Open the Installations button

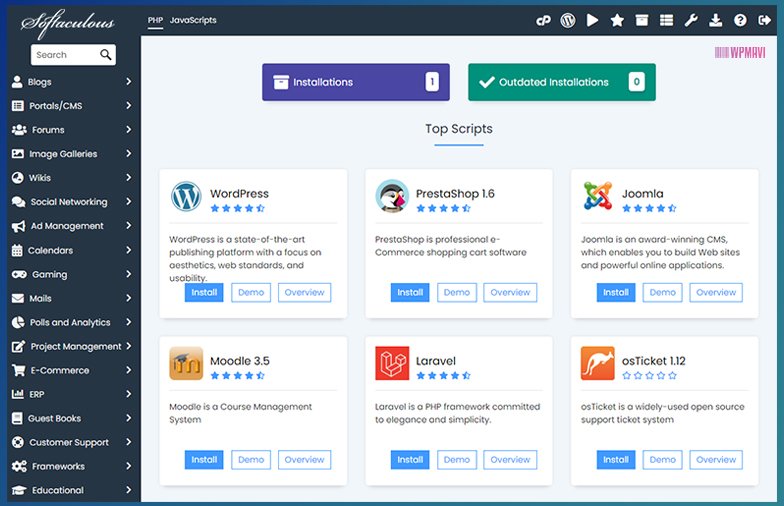click(356, 82)
